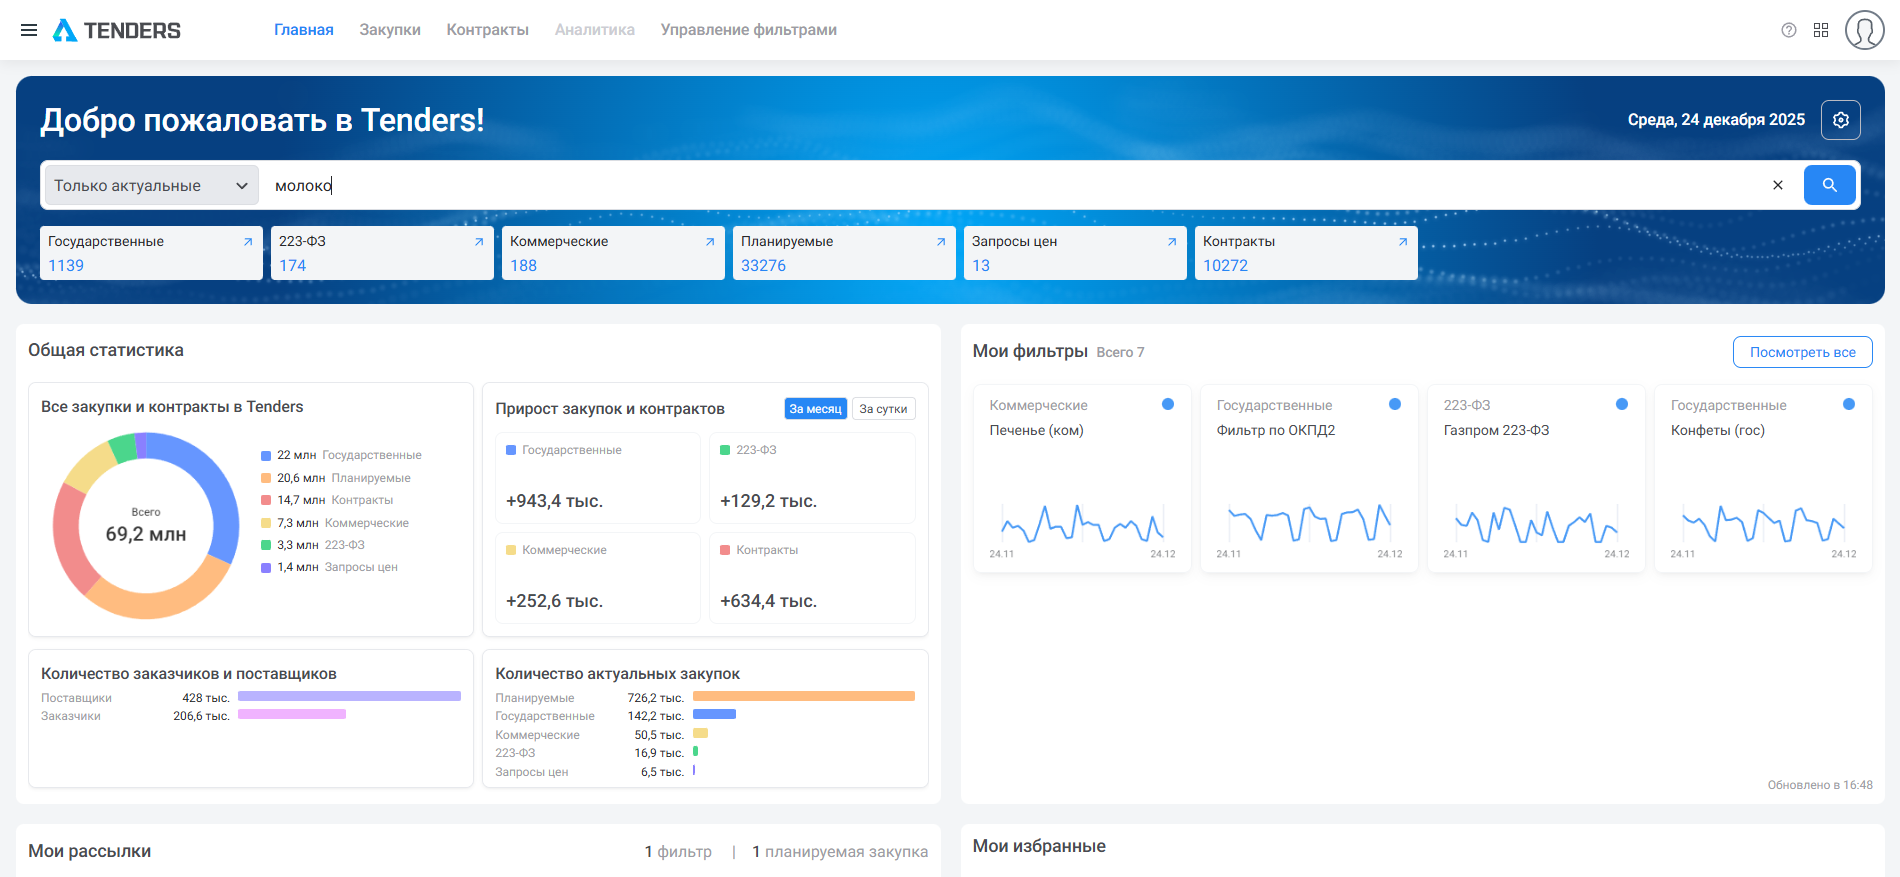The width and height of the screenshot is (1900, 877).
Task: Open the Планируемые category card
Action: coord(843,253)
